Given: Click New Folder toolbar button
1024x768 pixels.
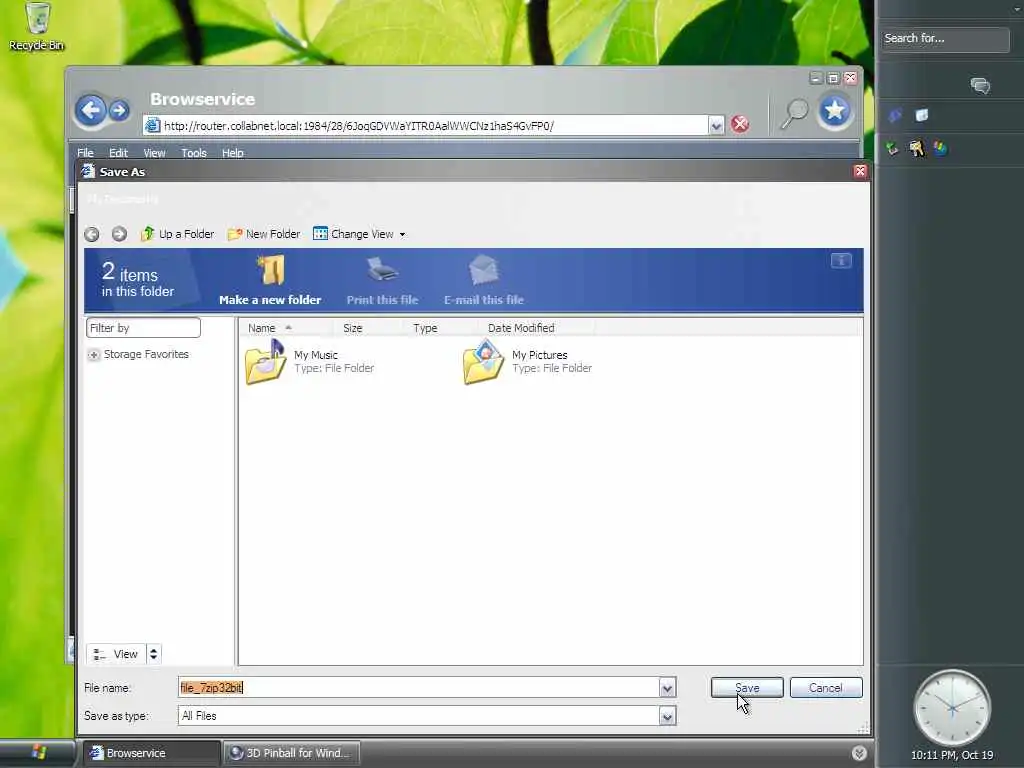Looking at the screenshot, I should [264, 234].
